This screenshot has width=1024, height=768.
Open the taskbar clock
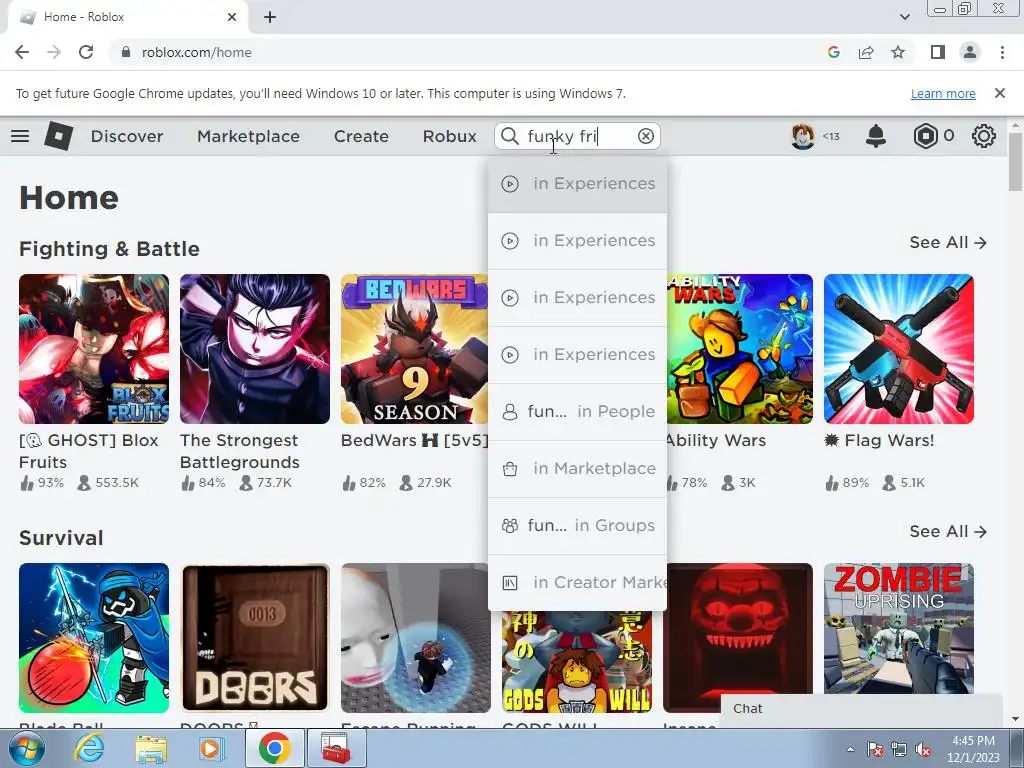973,749
